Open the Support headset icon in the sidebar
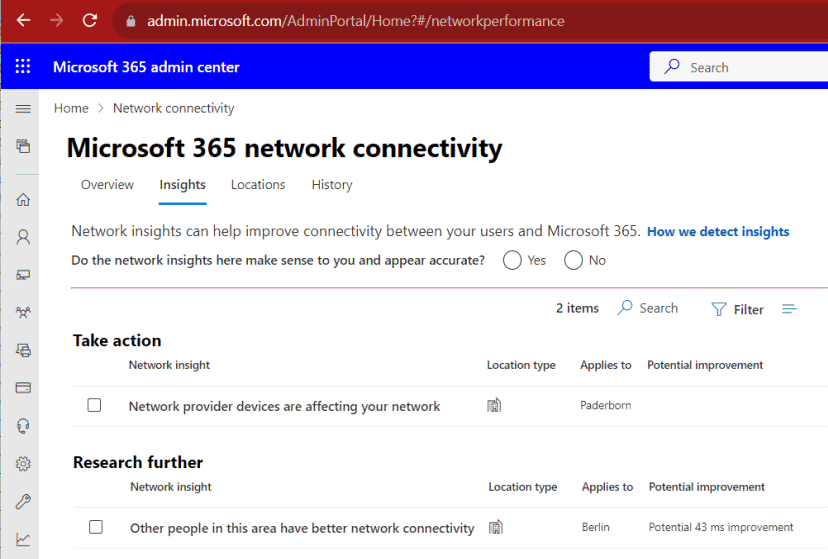The height and width of the screenshot is (559, 828). [x=23, y=426]
